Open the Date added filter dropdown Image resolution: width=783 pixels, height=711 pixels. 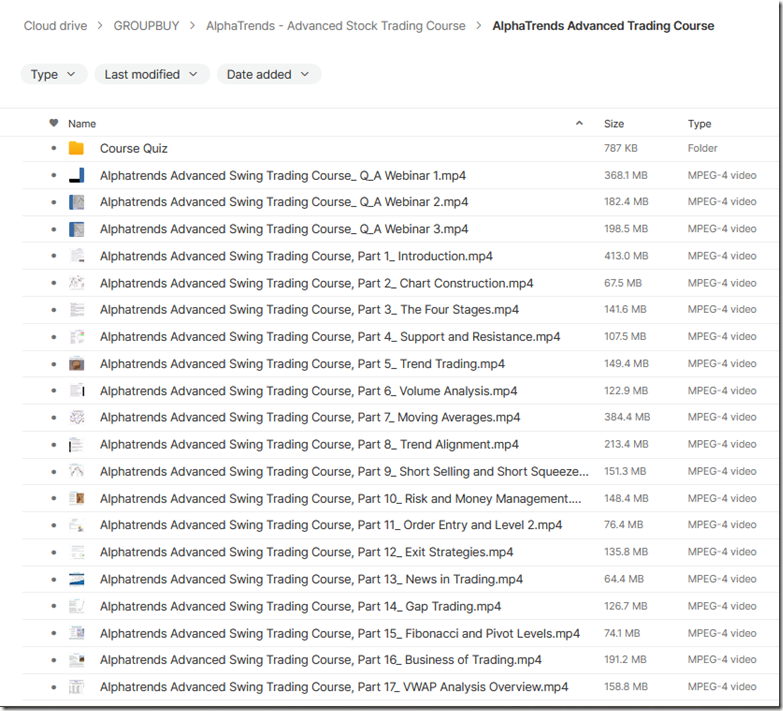[269, 74]
